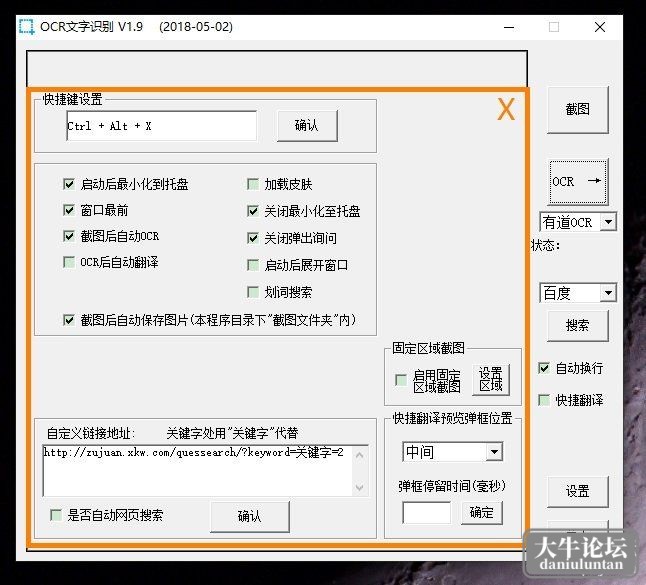The height and width of the screenshot is (585, 646).
Task: Enable OCR后自动翻译 checkbox
Action: point(69,262)
